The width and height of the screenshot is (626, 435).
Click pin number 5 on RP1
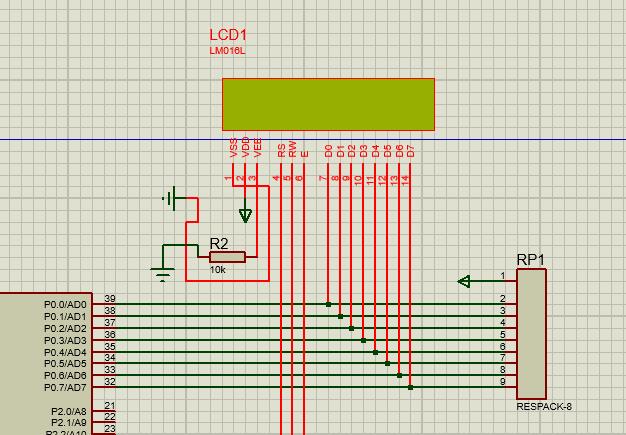point(503,334)
